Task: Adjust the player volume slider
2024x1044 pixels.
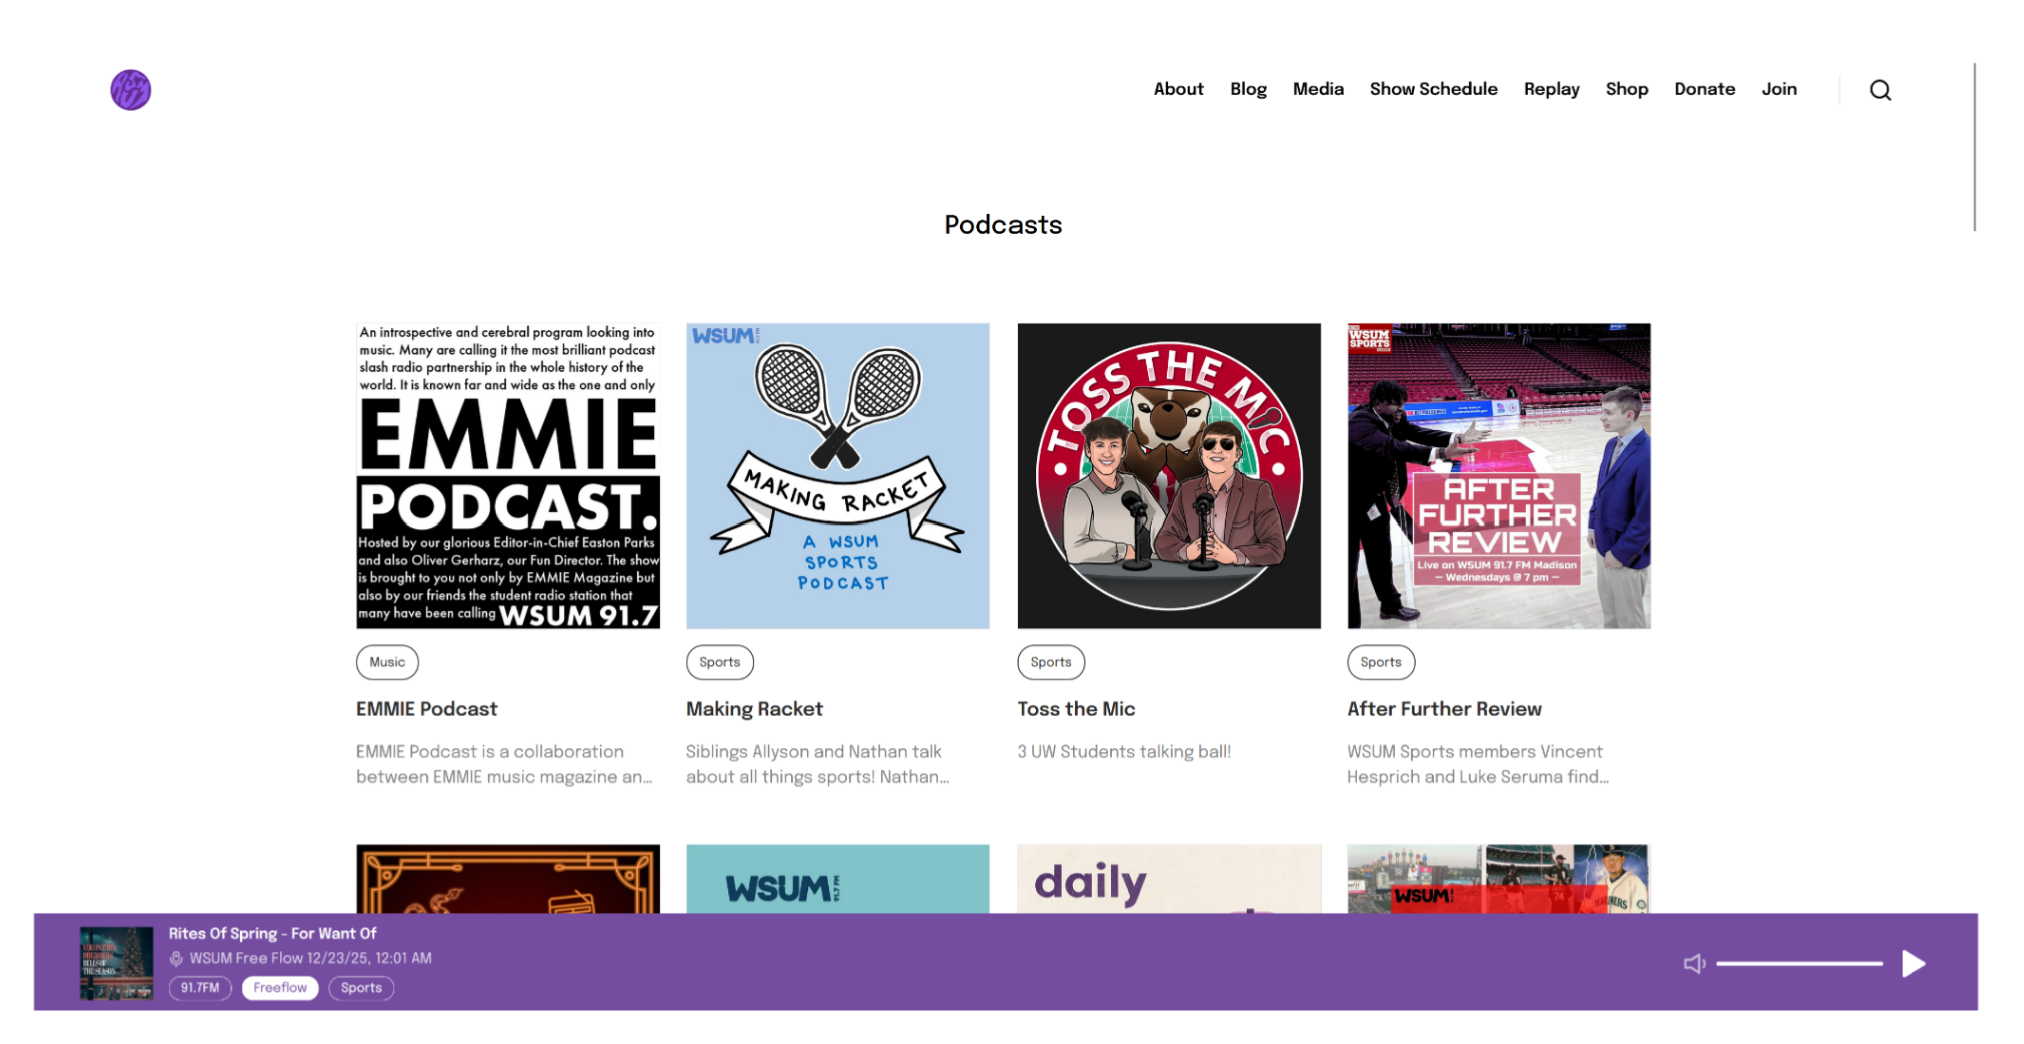Action: (1799, 964)
